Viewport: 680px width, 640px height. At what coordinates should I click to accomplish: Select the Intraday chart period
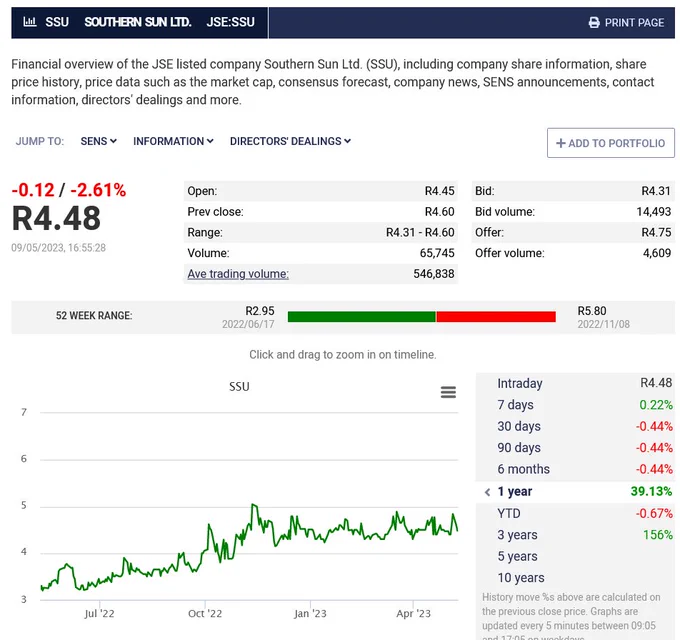[x=520, y=383]
